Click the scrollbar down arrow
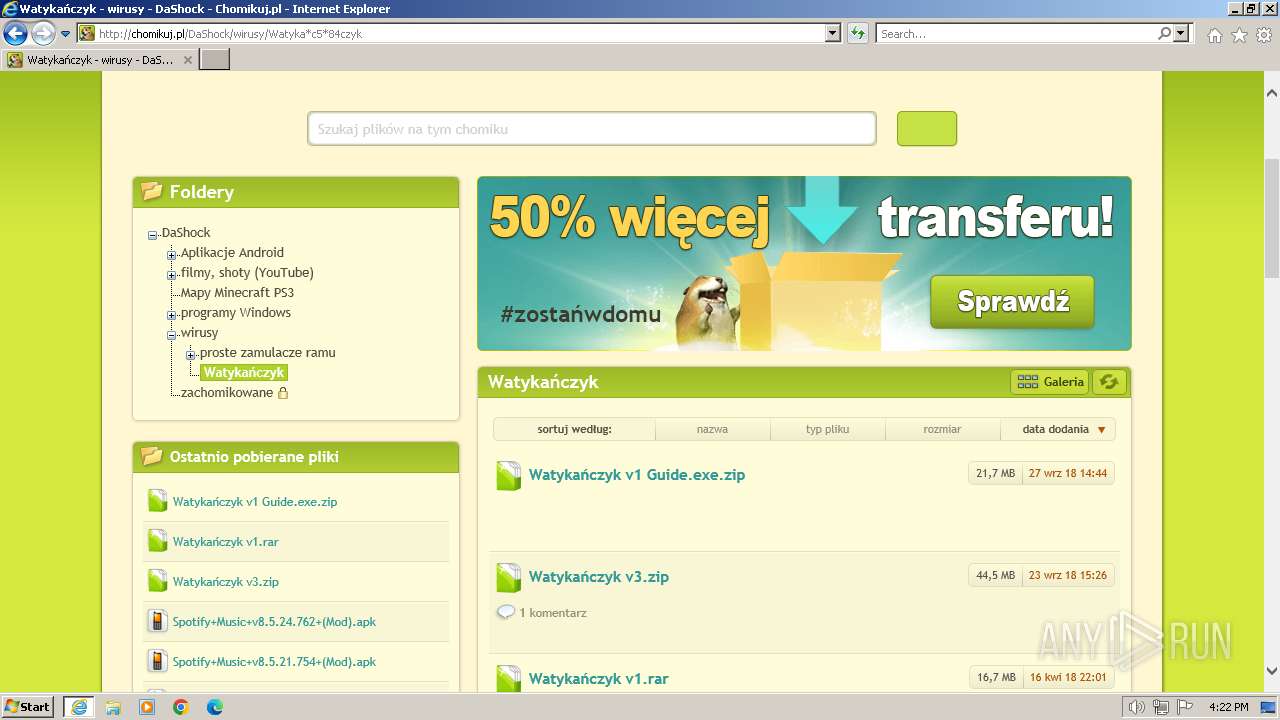1280x720 pixels. coord(1271,671)
